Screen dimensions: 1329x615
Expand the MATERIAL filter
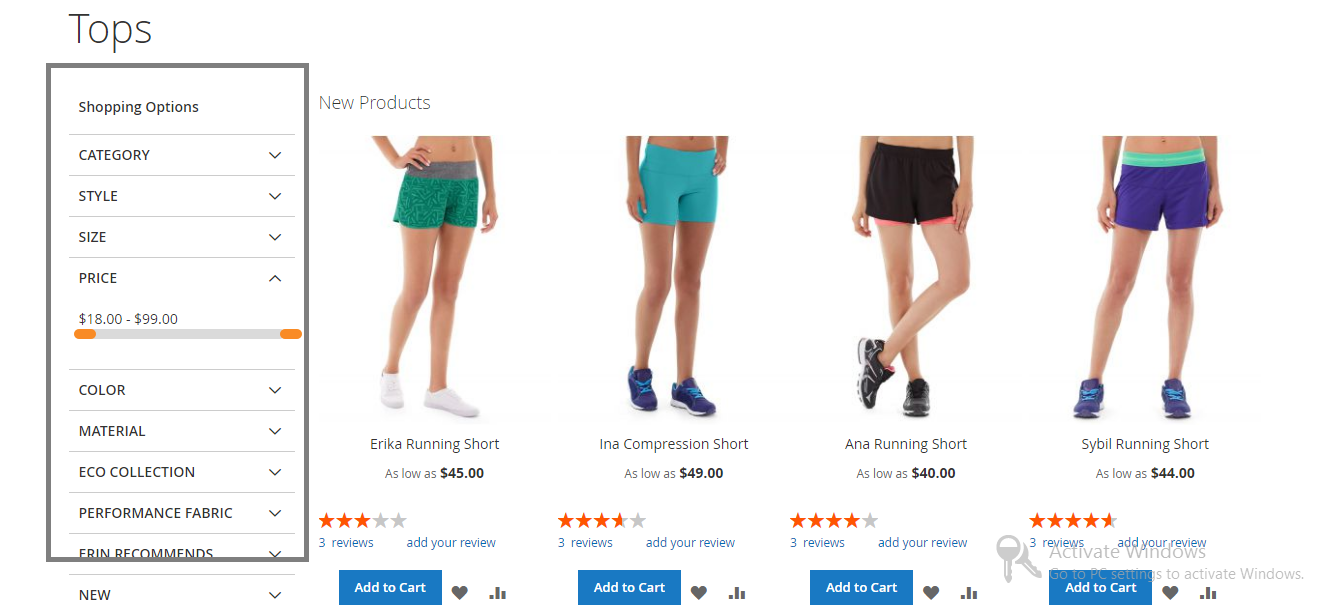pos(182,431)
